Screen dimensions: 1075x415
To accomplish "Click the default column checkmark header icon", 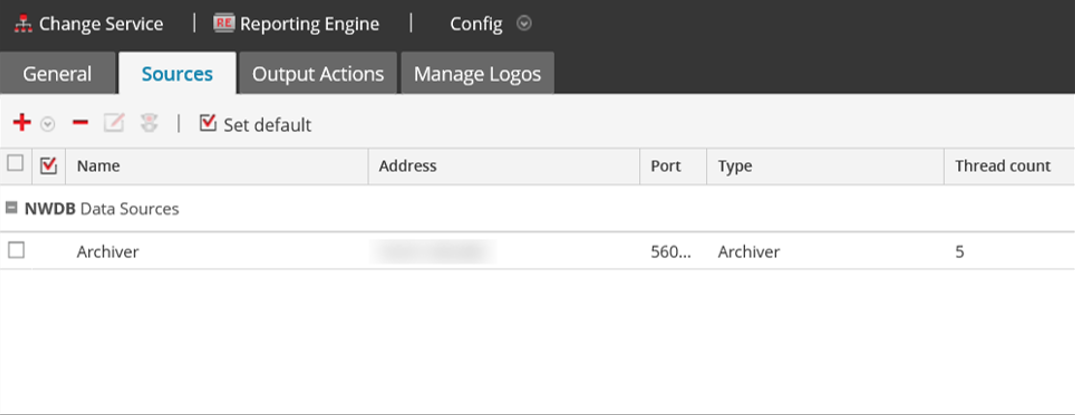I will (x=48, y=165).
